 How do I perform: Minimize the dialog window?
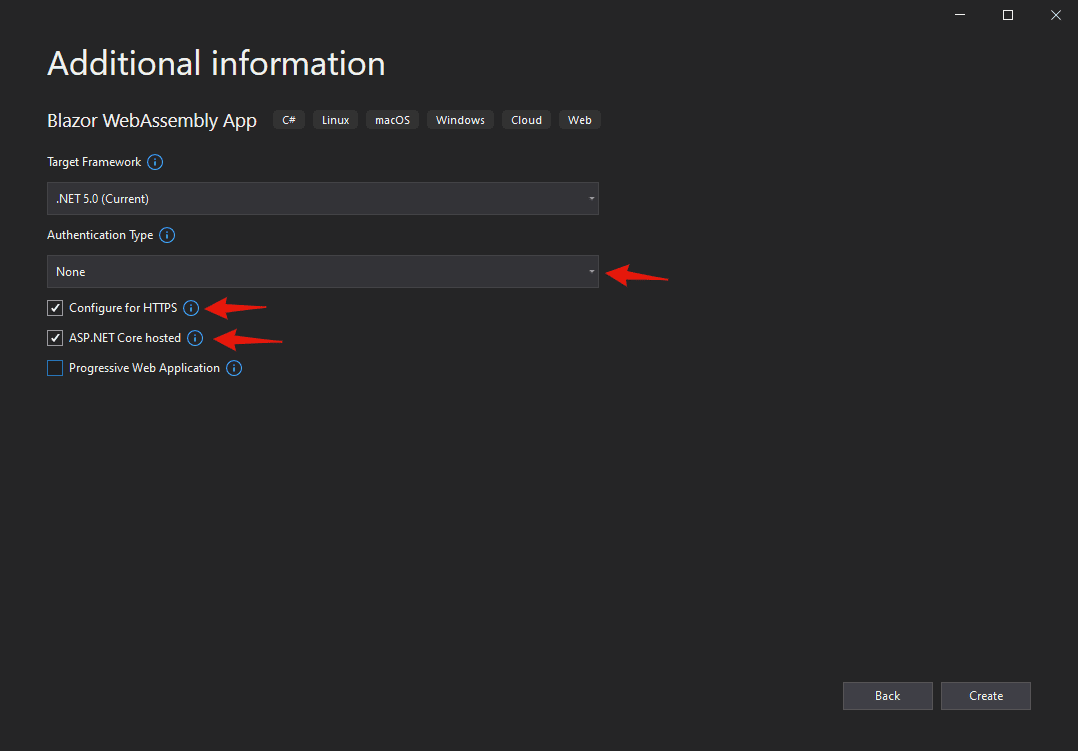click(960, 15)
